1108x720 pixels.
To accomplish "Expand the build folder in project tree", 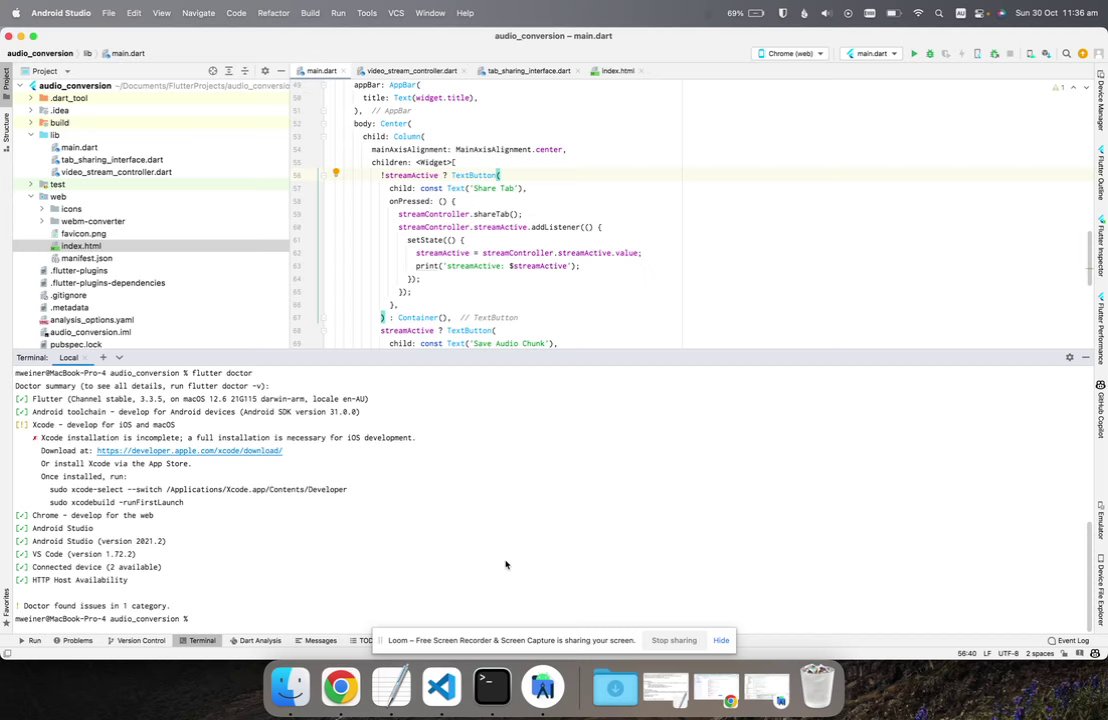I will pos(31,123).
